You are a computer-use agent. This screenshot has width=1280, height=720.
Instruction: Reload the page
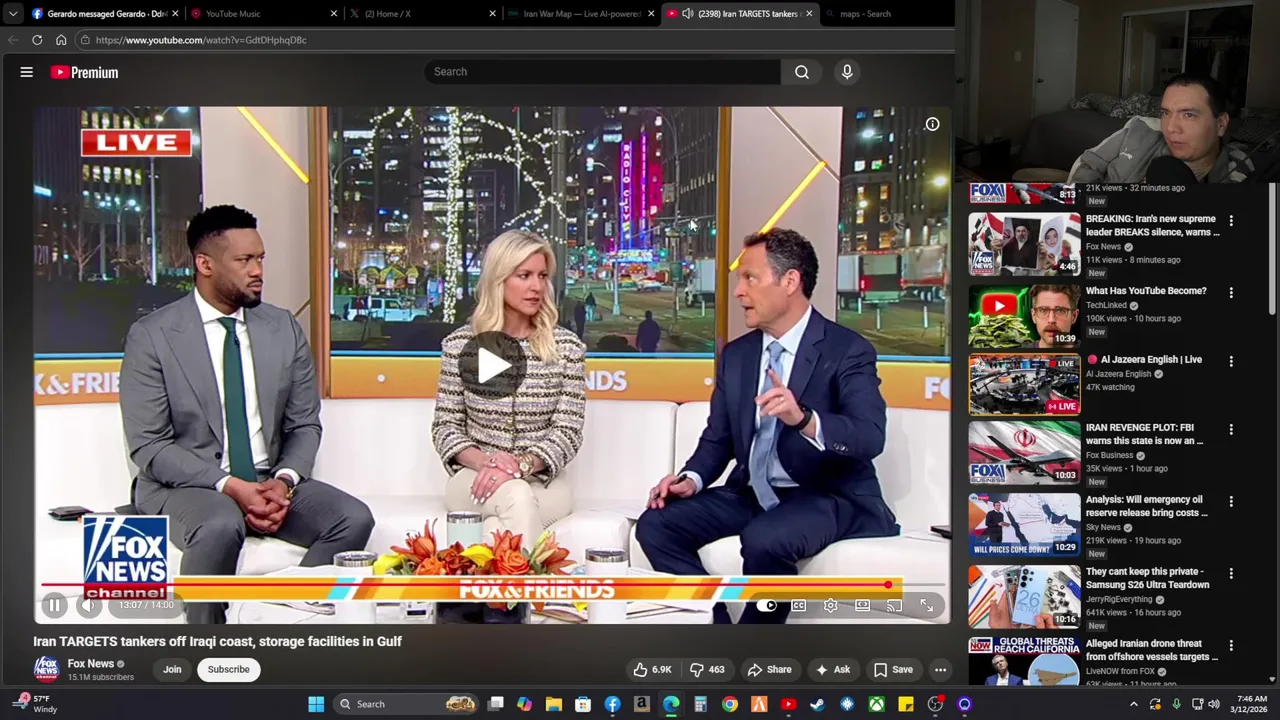[37, 40]
